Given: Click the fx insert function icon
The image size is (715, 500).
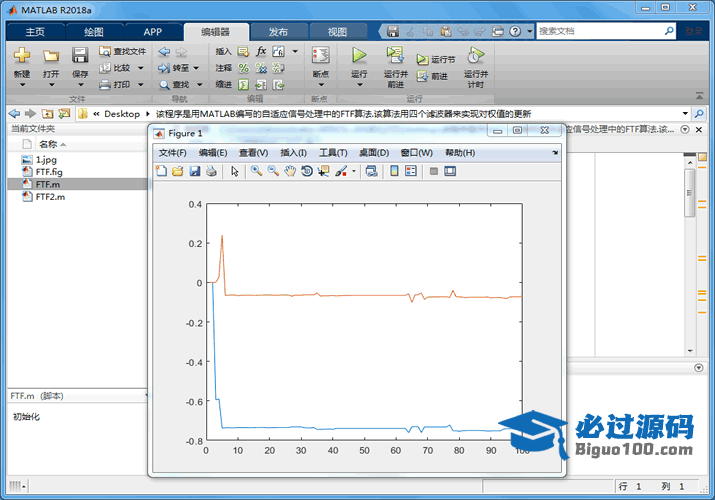Looking at the screenshot, I should (x=261, y=51).
